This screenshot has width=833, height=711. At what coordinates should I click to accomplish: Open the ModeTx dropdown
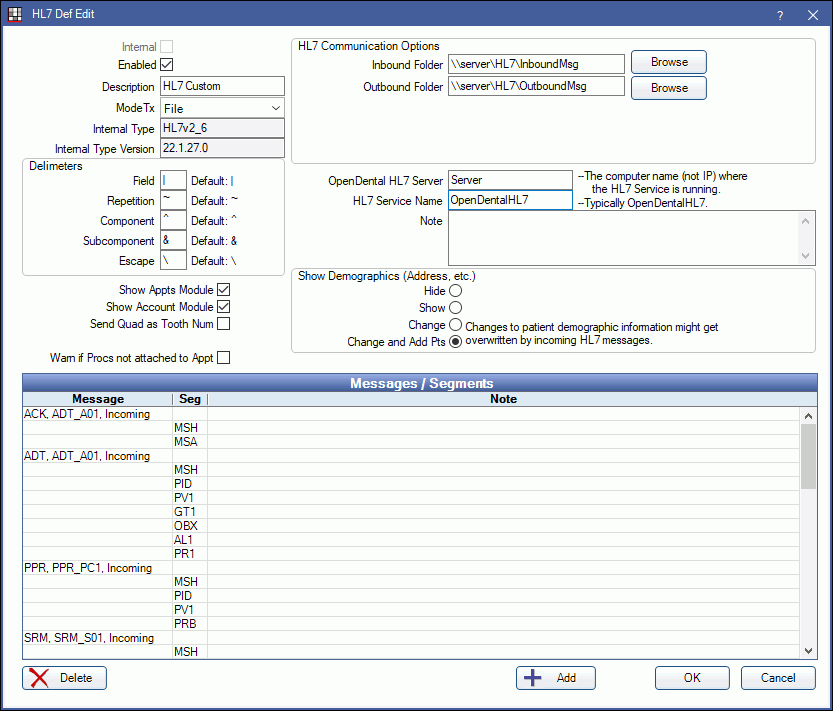coord(223,108)
